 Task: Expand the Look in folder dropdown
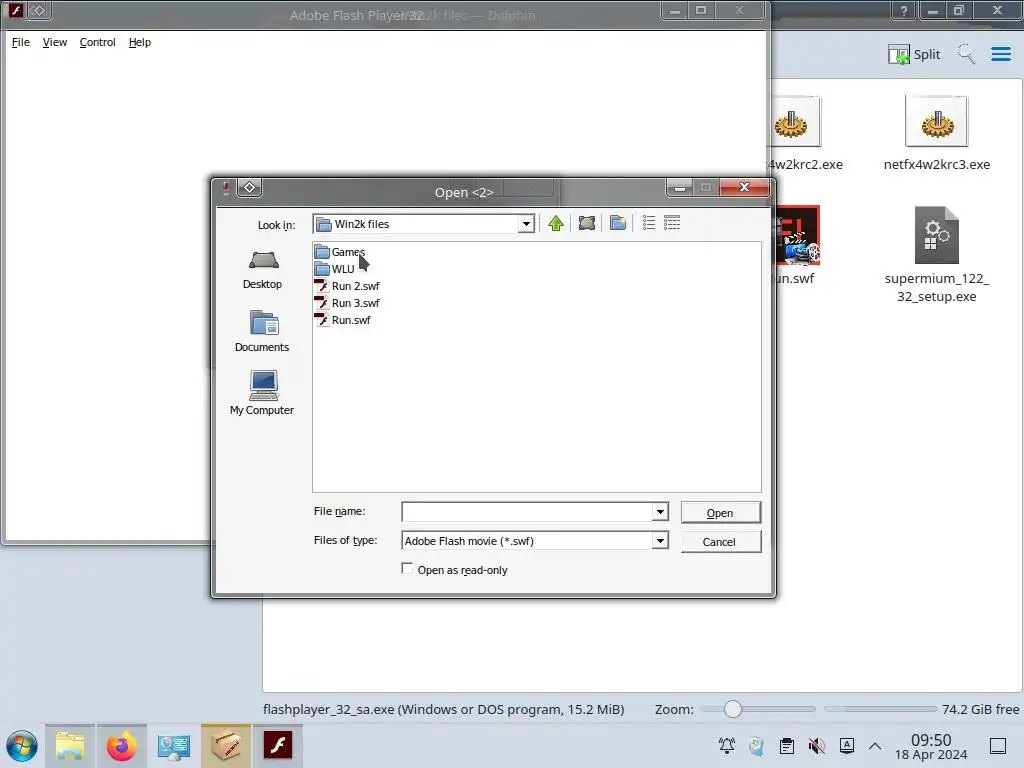(x=526, y=224)
